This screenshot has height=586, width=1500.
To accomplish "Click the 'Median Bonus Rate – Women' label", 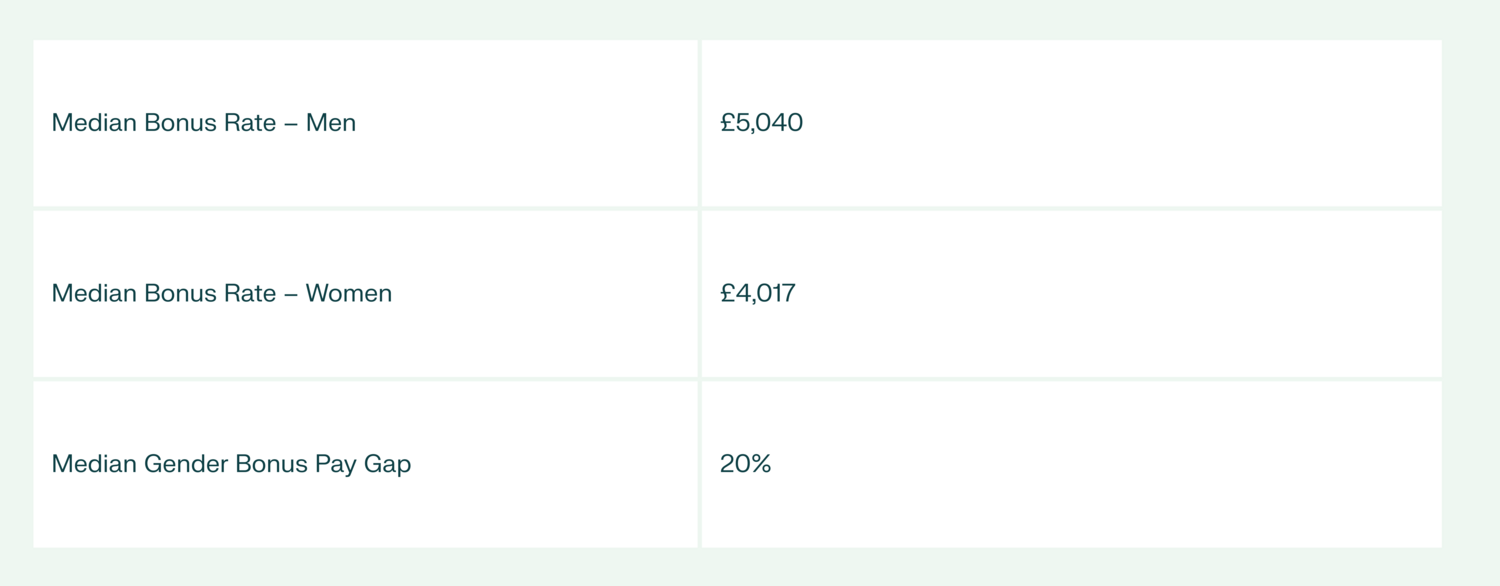I will tap(221, 294).
